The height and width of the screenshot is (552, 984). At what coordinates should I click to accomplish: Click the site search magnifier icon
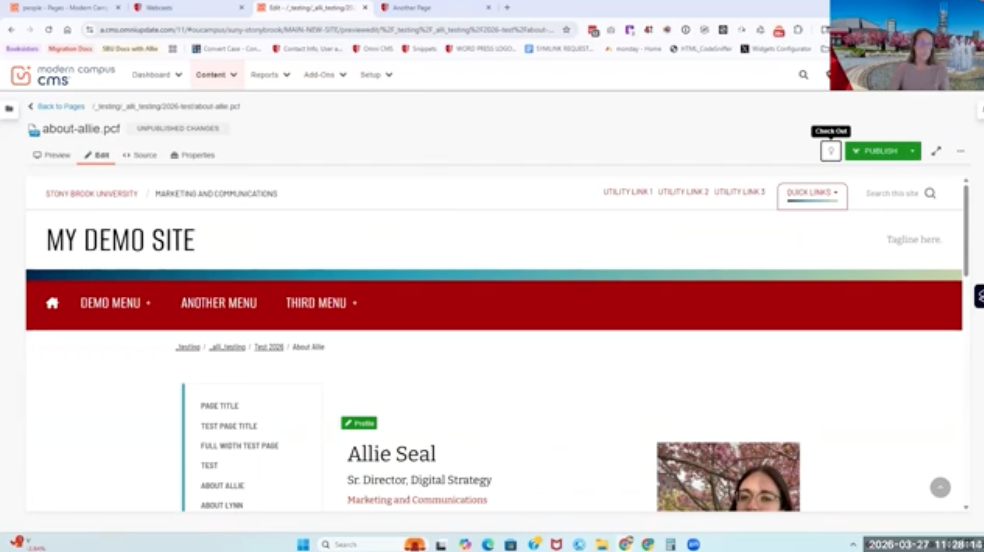coord(930,193)
